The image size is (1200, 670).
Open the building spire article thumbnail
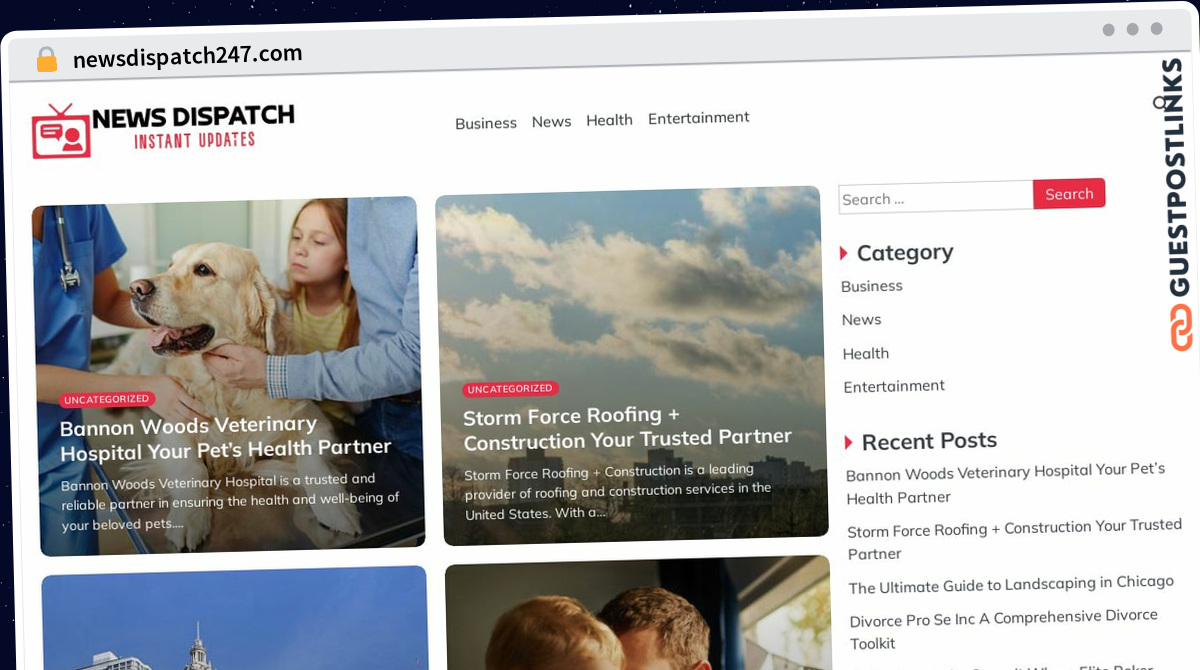pyautogui.click(x=236, y=620)
